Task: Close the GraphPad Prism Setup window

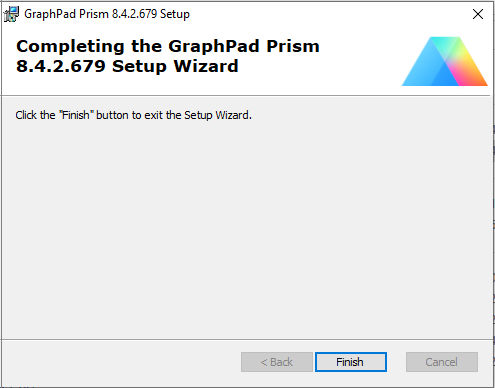Action: tap(478, 14)
